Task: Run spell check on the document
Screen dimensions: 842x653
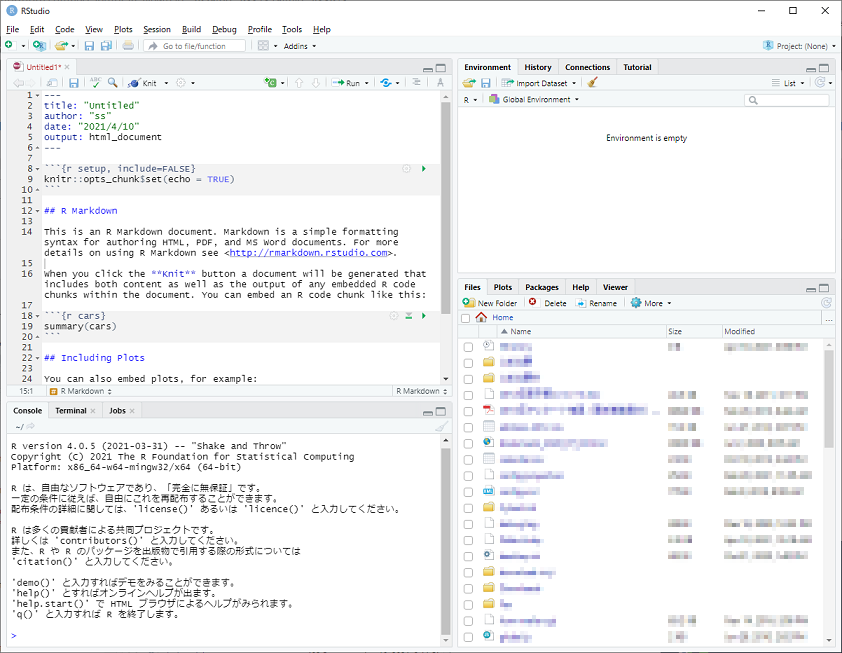Action: tap(96, 82)
